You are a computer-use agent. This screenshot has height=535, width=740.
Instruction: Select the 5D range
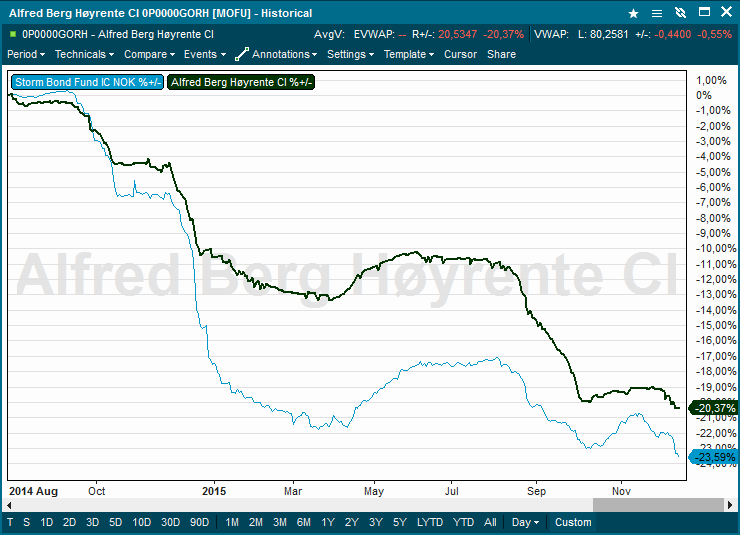point(116,522)
